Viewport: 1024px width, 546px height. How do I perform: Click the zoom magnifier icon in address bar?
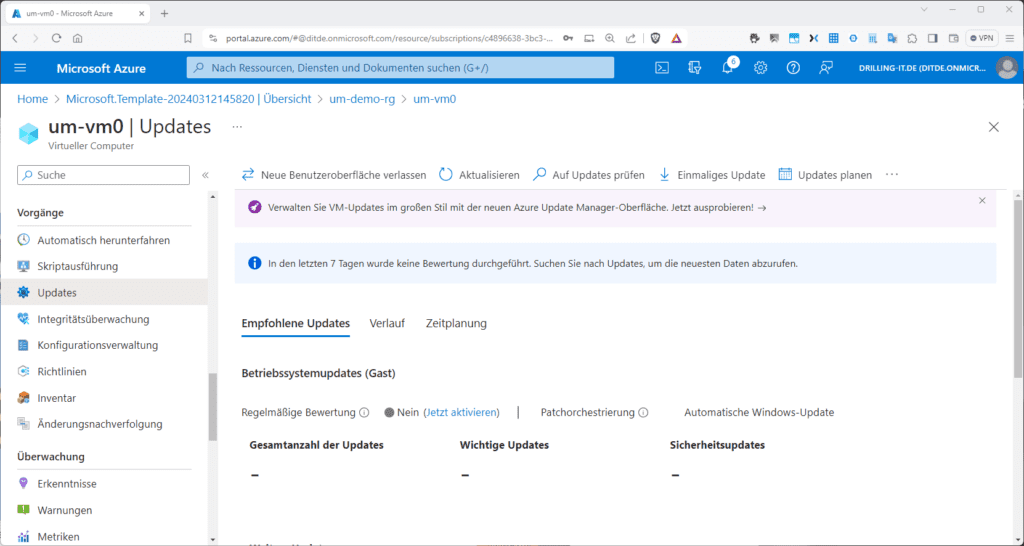(x=610, y=39)
